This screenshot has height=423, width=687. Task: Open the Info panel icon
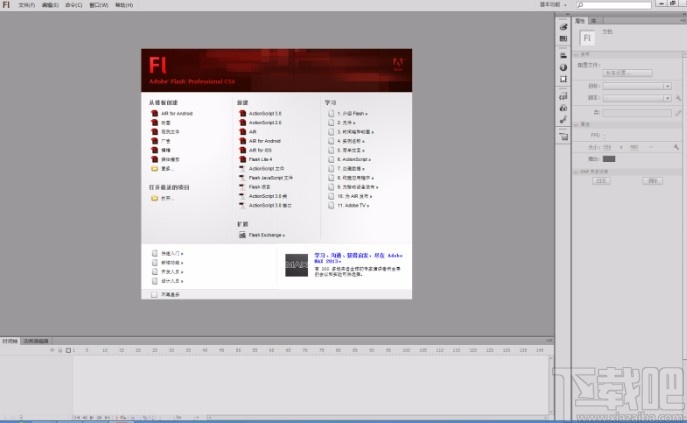tap(563, 68)
